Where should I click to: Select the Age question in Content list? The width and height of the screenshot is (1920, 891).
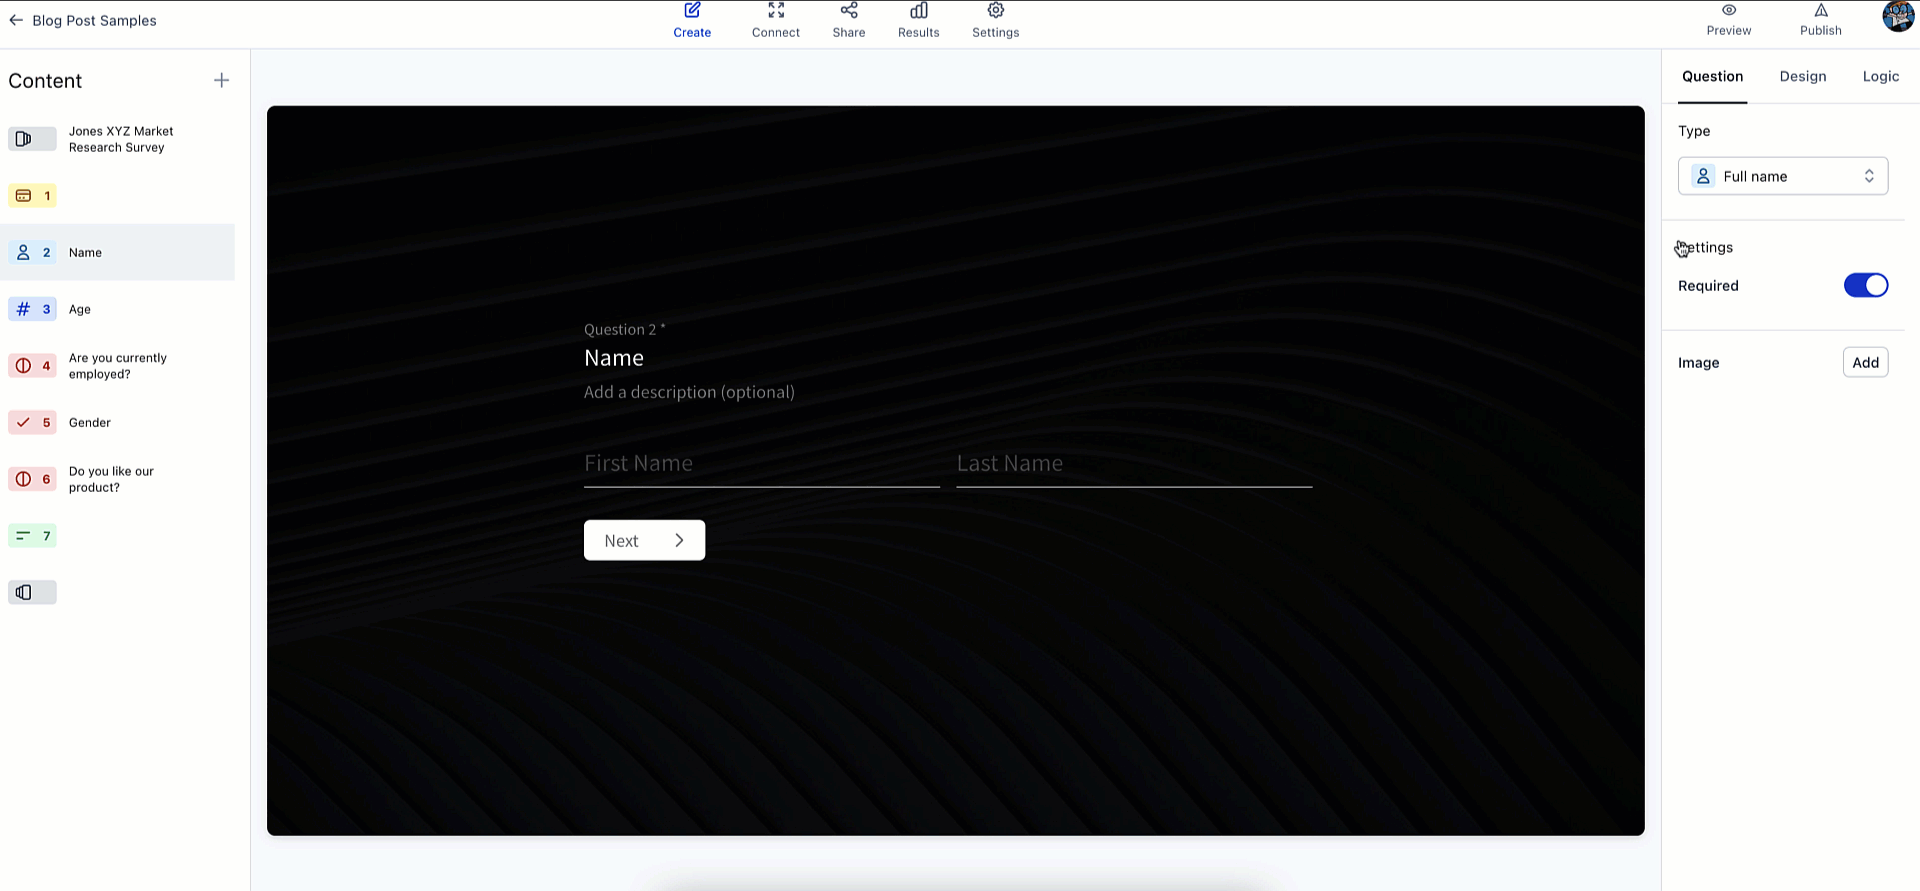[x=80, y=309]
